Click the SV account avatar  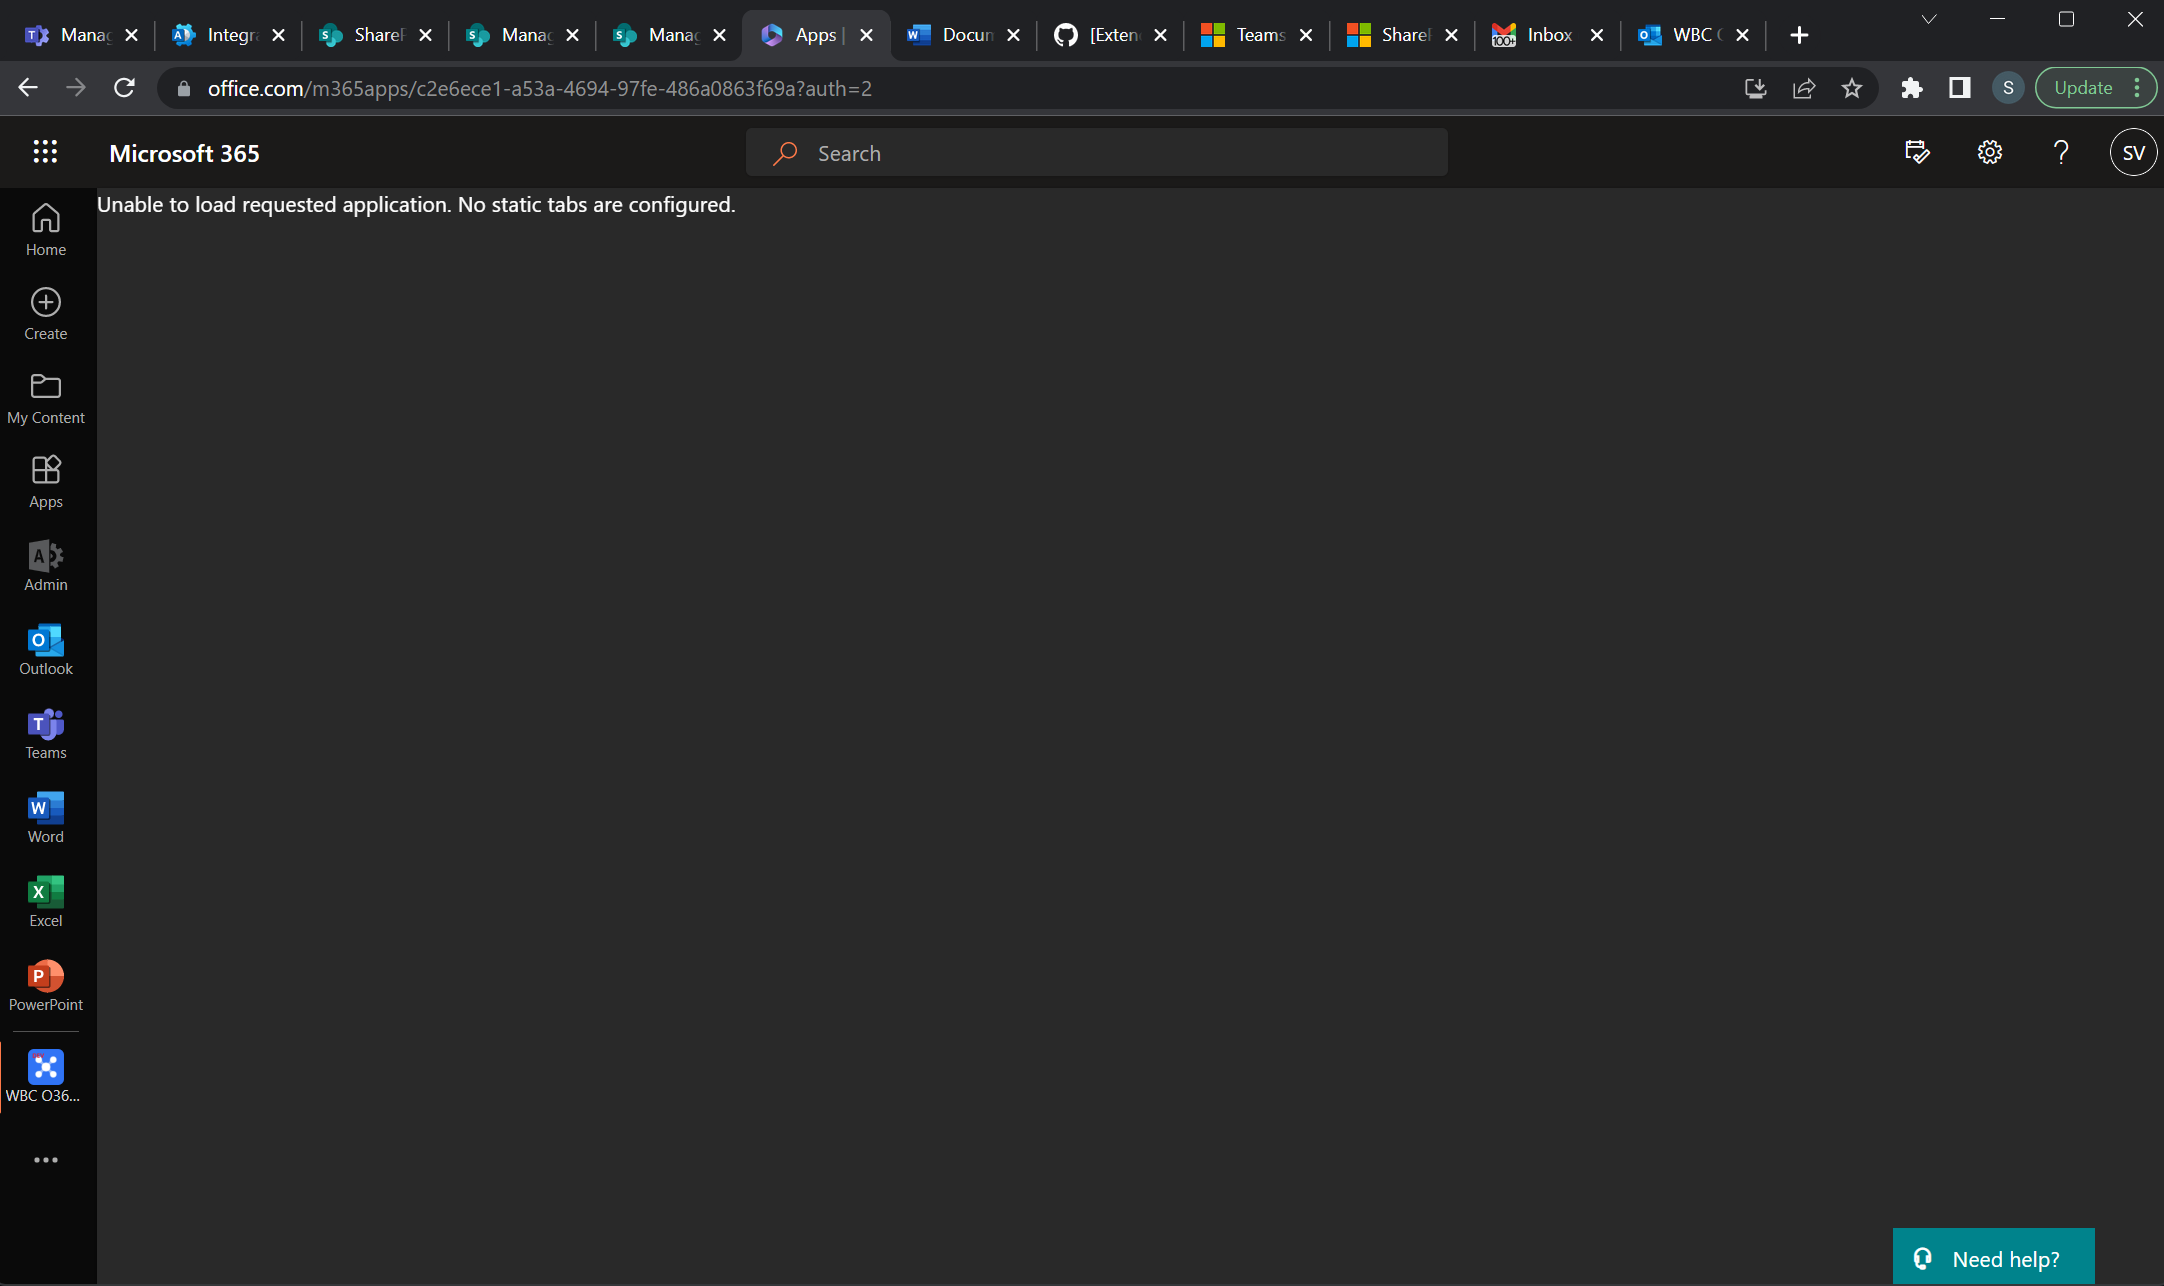[x=2132, y=152]
